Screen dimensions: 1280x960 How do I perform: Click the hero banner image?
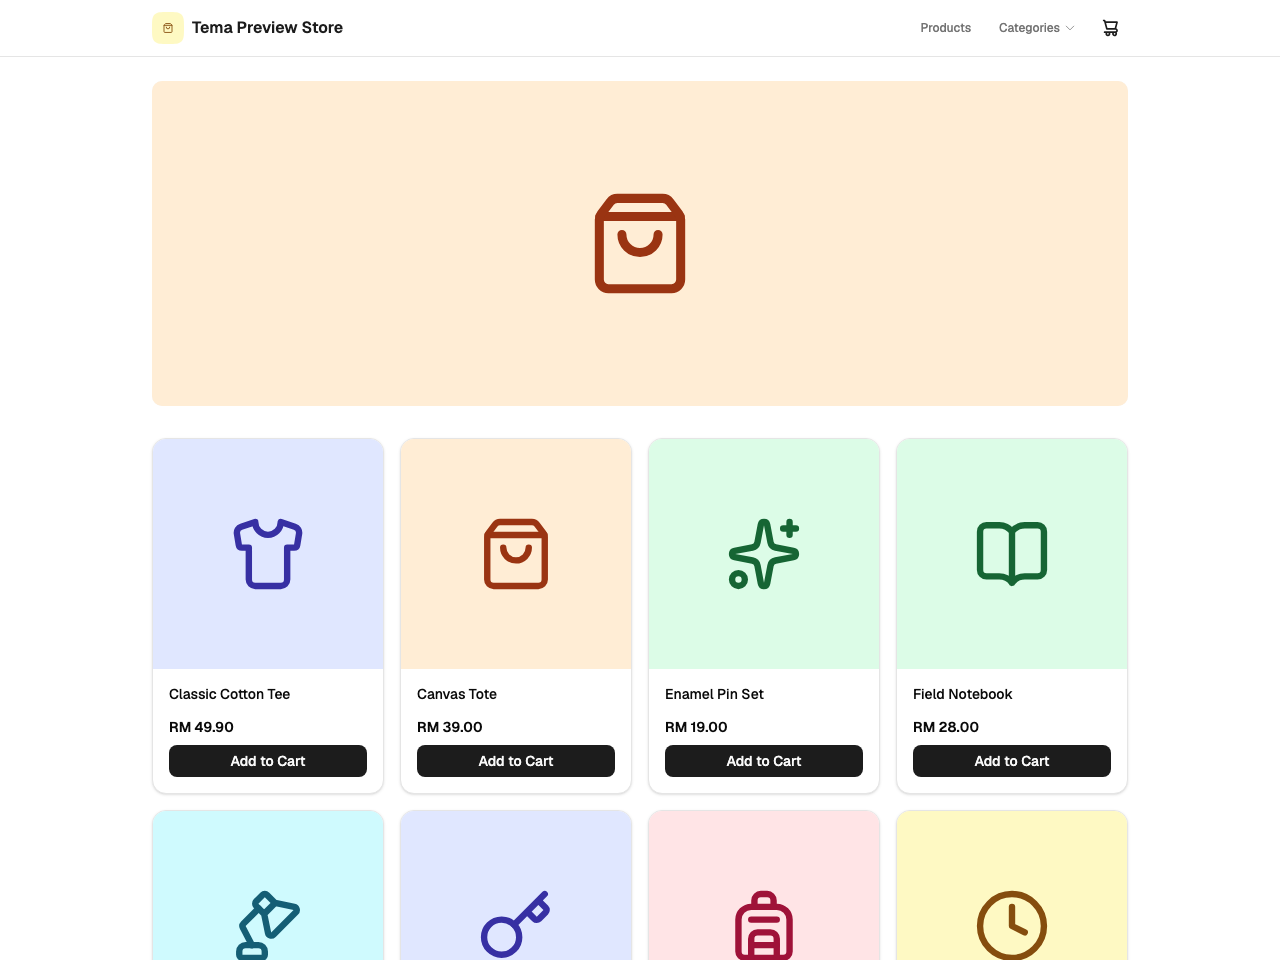(x=640, y=243)
